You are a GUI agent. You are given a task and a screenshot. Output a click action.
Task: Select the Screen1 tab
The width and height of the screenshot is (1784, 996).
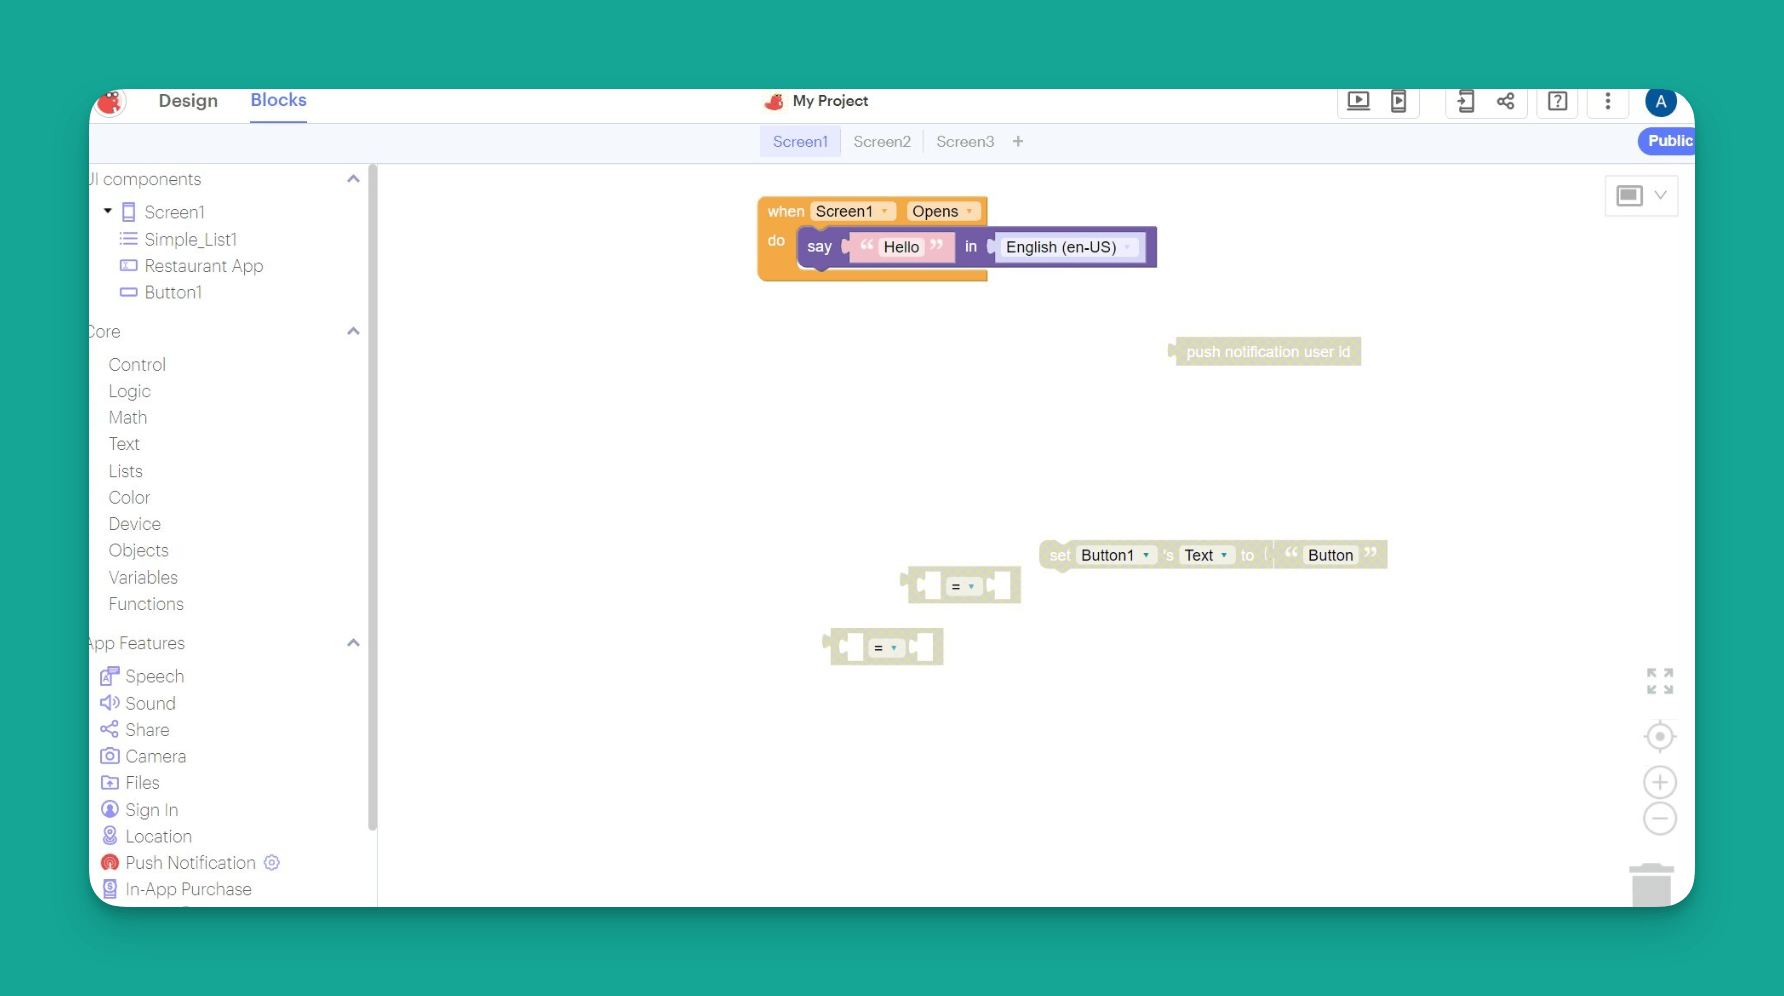800,141
